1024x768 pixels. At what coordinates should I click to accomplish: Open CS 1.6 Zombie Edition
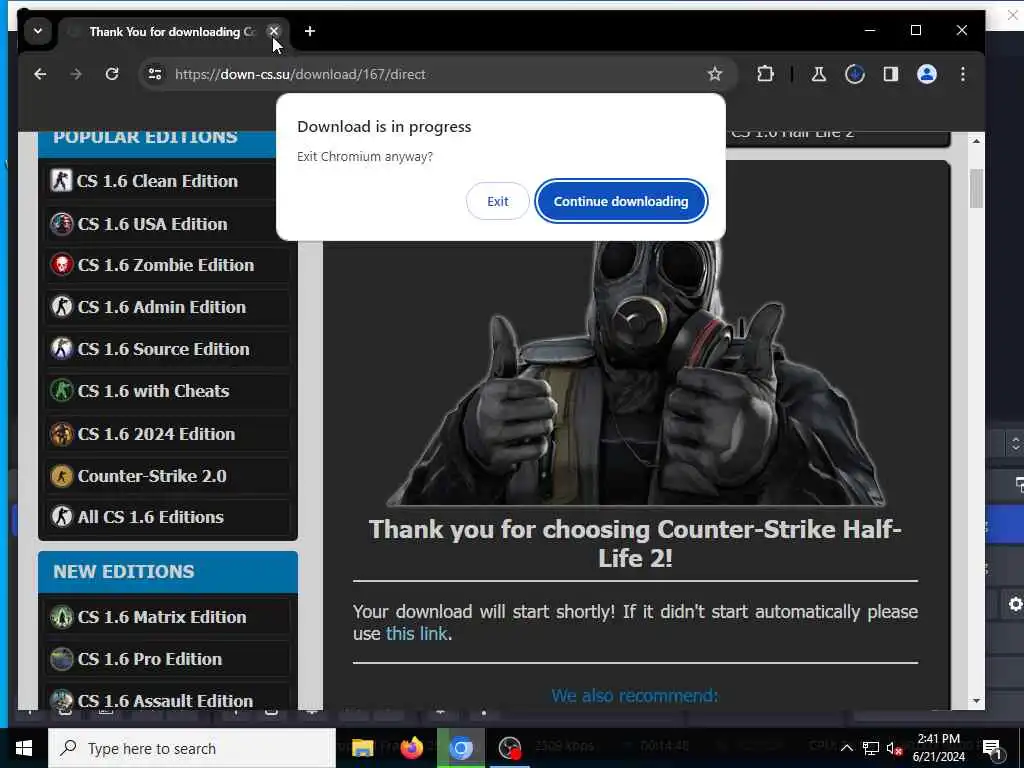point(168,265)
